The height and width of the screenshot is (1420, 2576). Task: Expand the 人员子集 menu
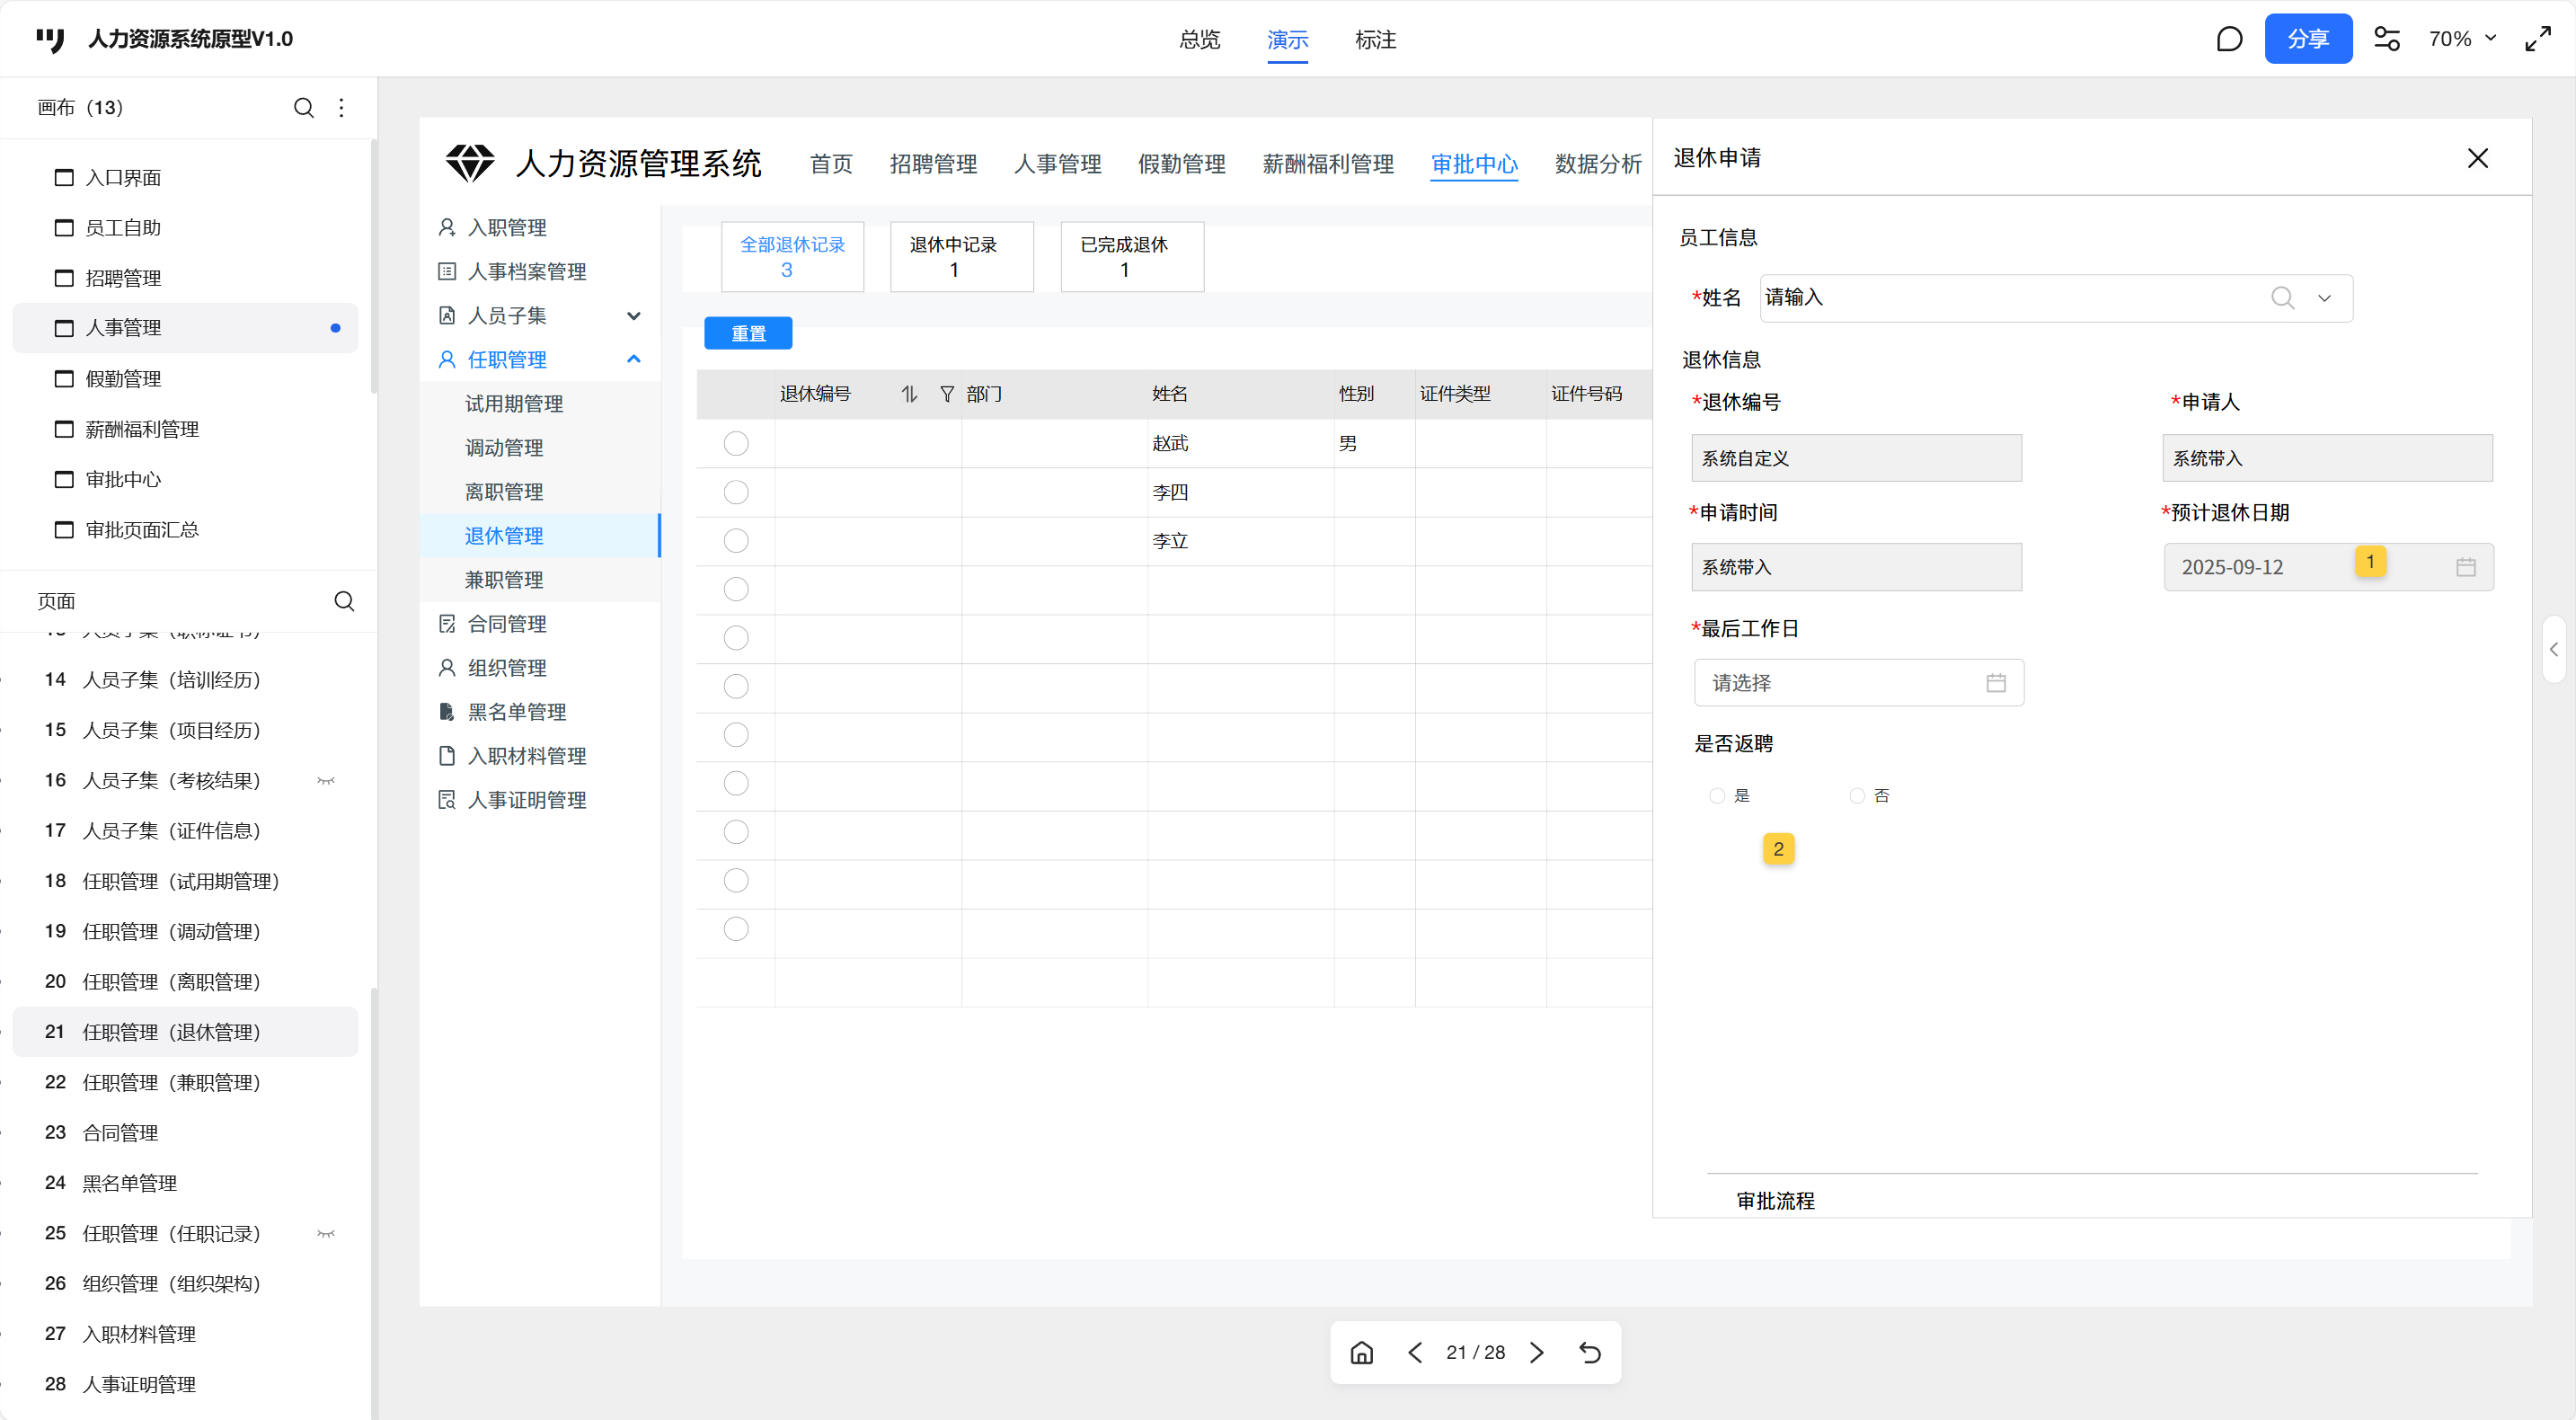click(x=633, y=316)
